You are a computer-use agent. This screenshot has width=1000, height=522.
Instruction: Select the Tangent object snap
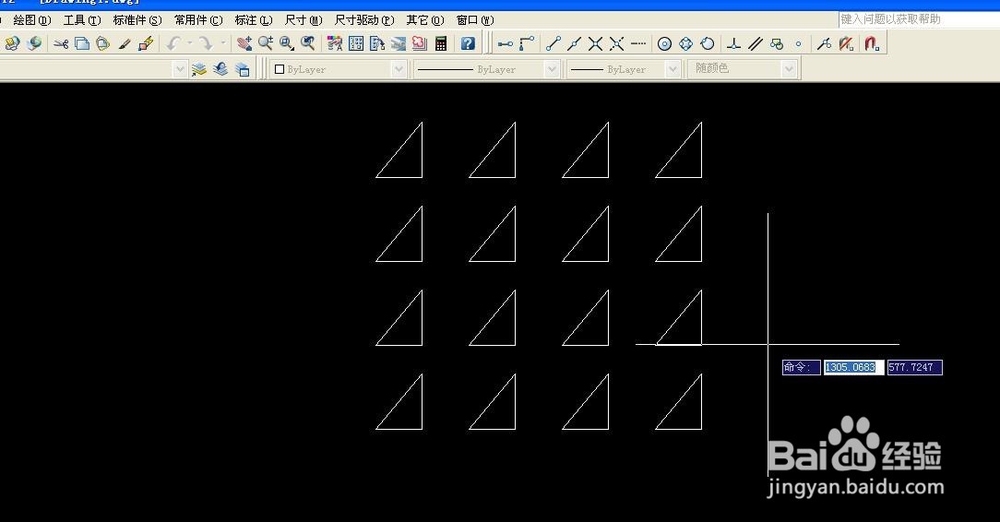click(x=707, y=43)
